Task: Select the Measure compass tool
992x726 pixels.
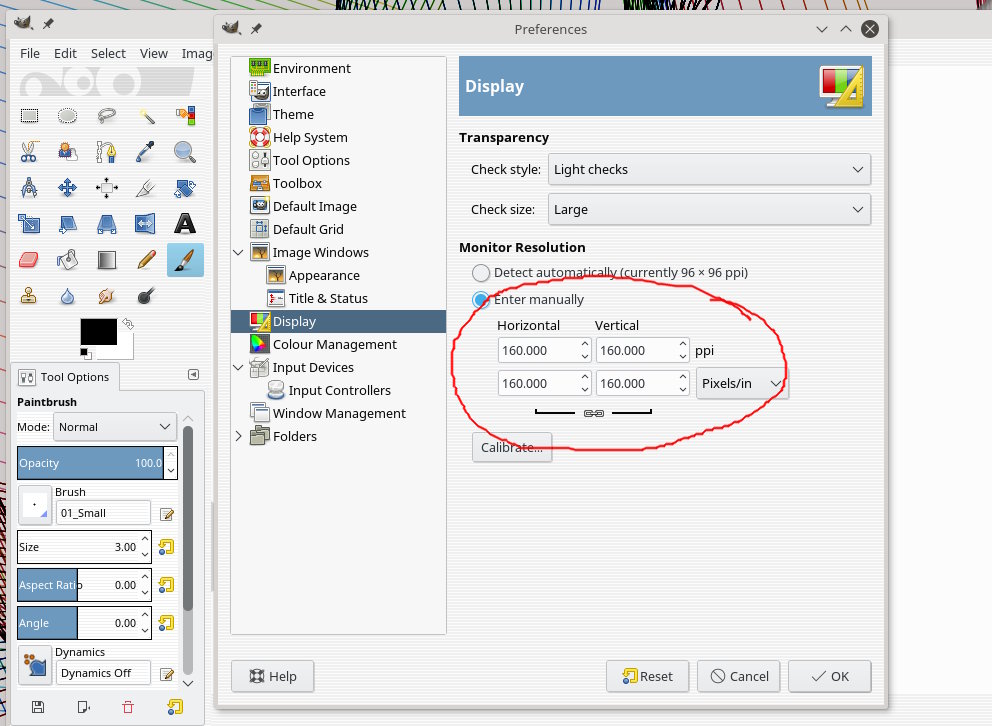Action: [x=29, y=188]
